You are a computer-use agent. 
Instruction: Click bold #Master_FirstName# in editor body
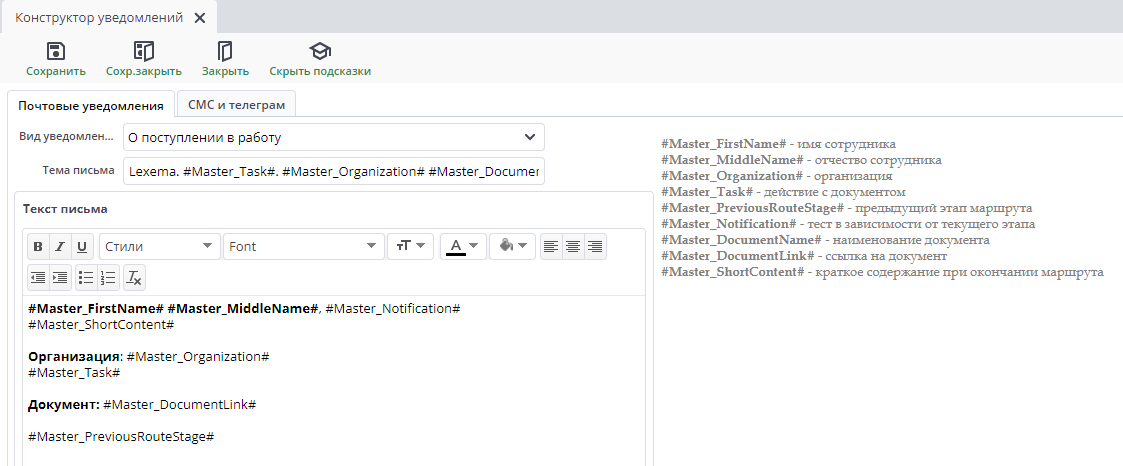click(x=96, y=308)
